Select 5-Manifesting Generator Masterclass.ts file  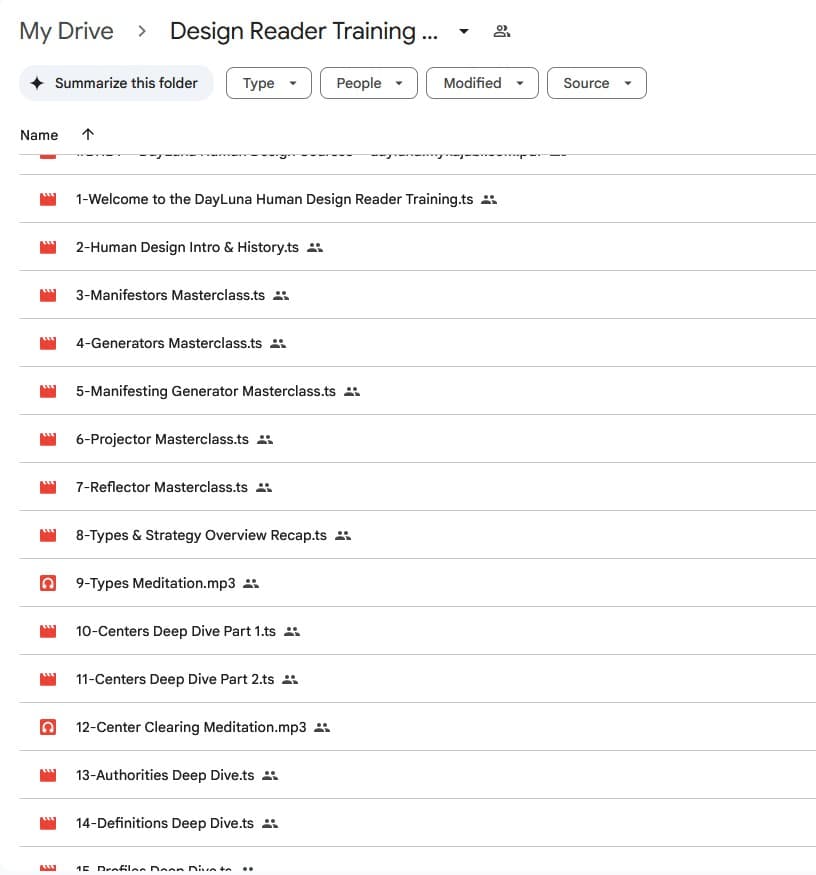pos(205,392)
